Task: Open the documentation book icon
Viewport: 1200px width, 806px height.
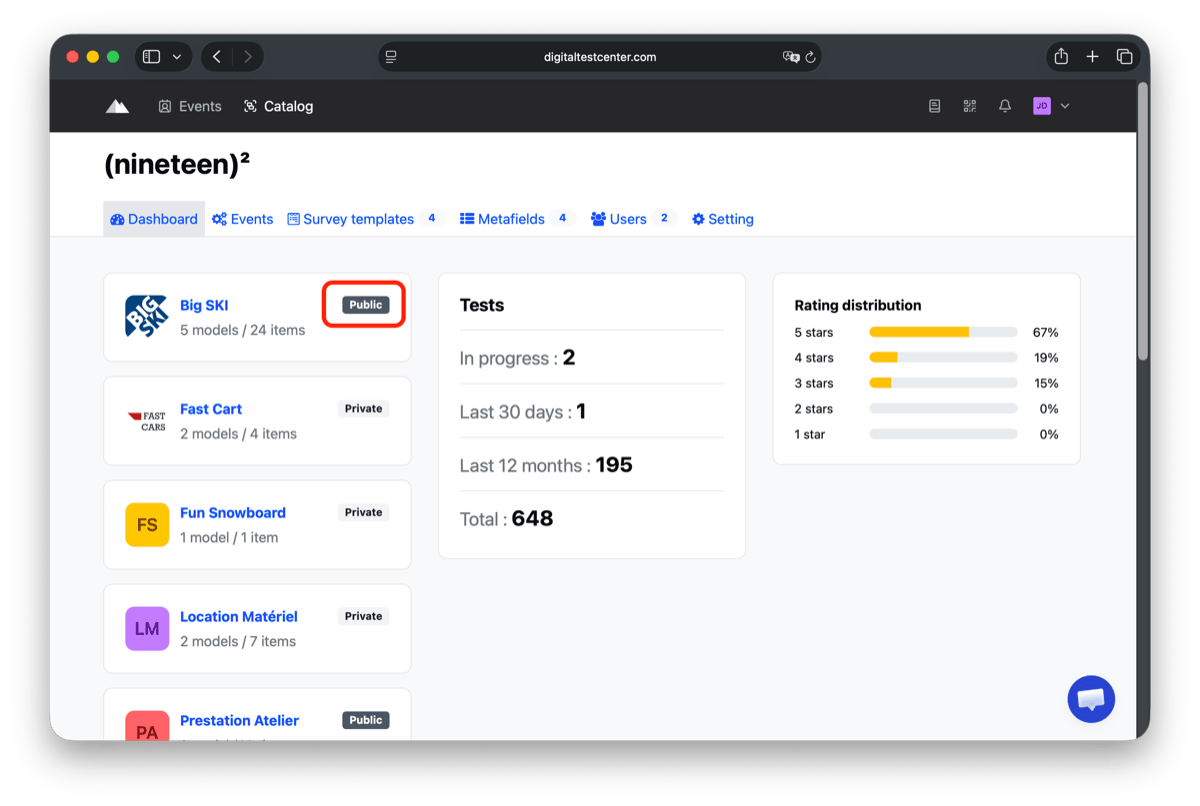Action: 934,106
